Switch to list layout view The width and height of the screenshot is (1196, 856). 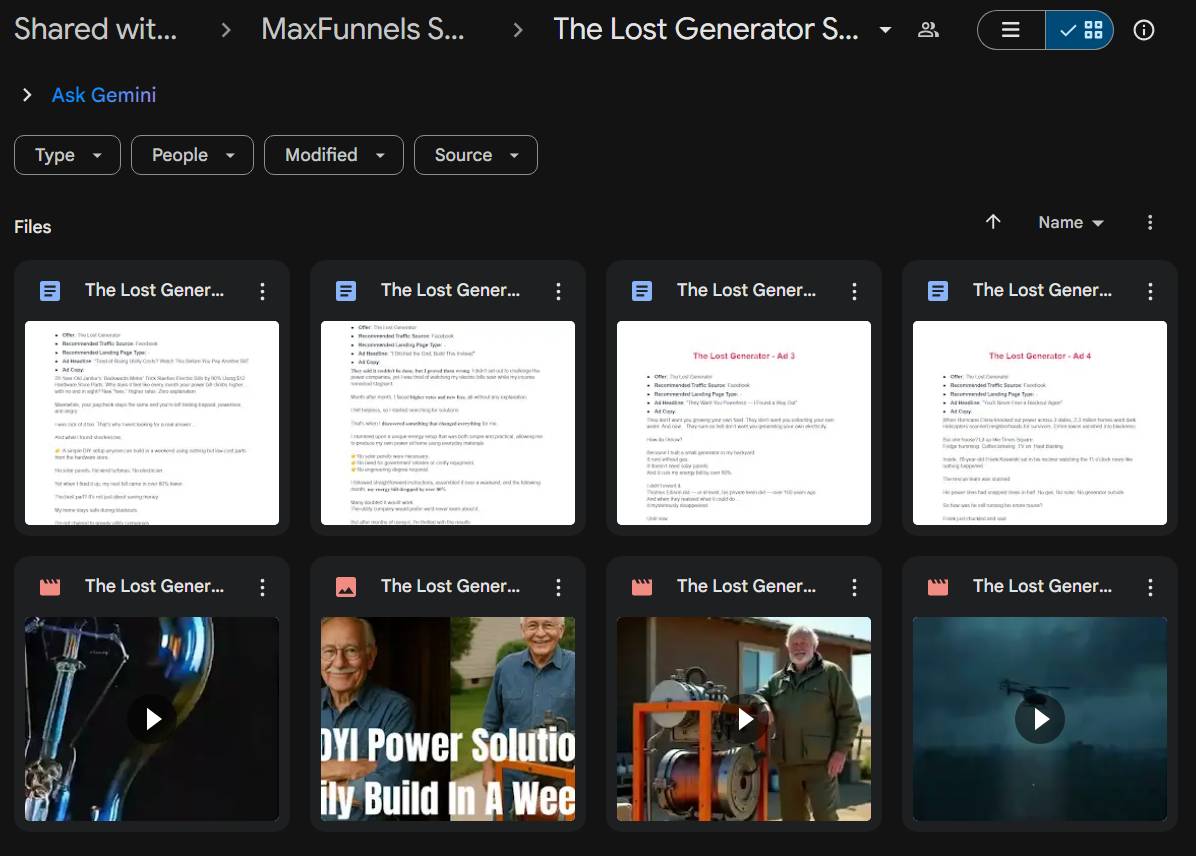pos(1011,30)
